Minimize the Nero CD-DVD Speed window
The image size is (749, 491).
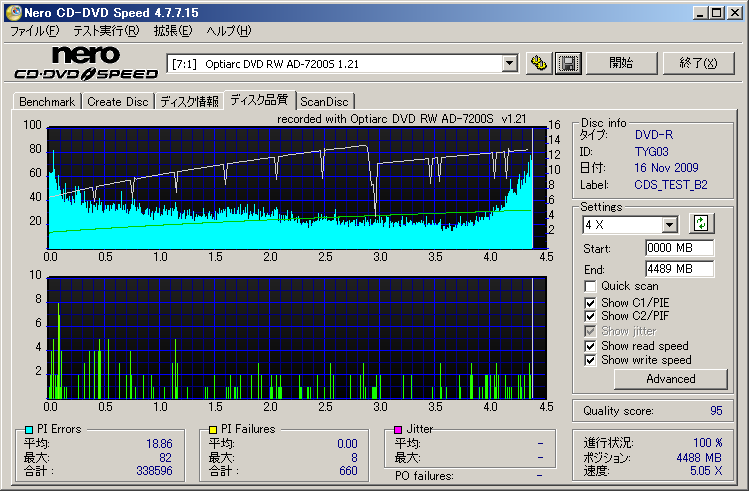tap(700, 13)
